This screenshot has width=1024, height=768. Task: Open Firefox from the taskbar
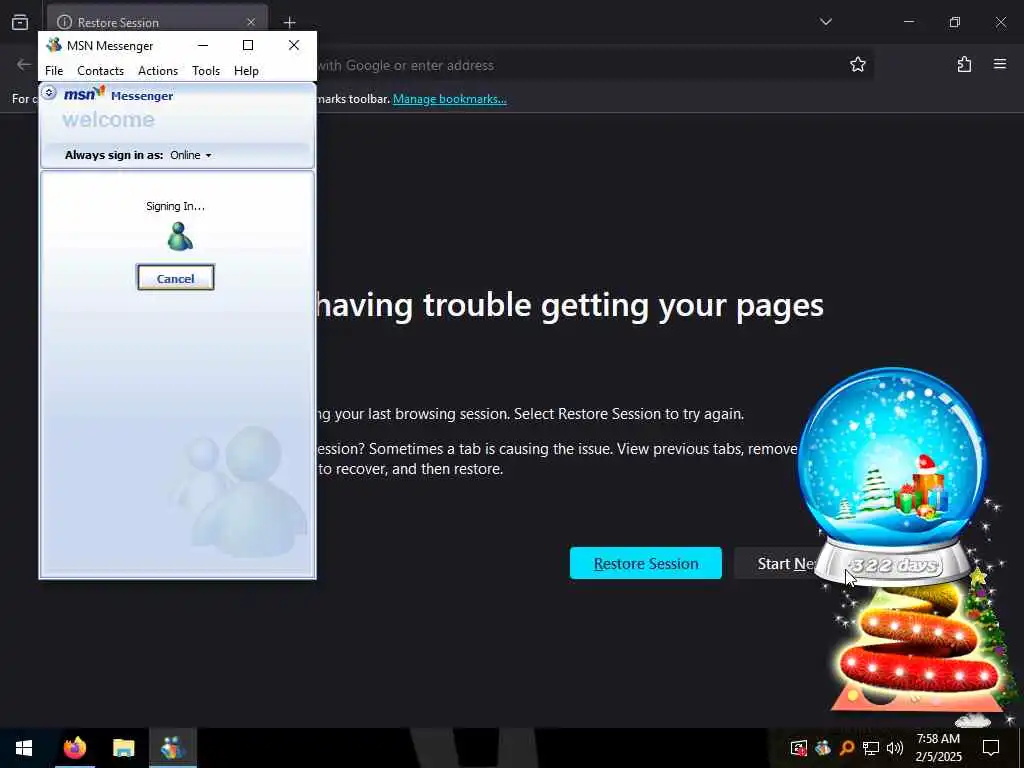pyautogui.click(x=74, y=748)
